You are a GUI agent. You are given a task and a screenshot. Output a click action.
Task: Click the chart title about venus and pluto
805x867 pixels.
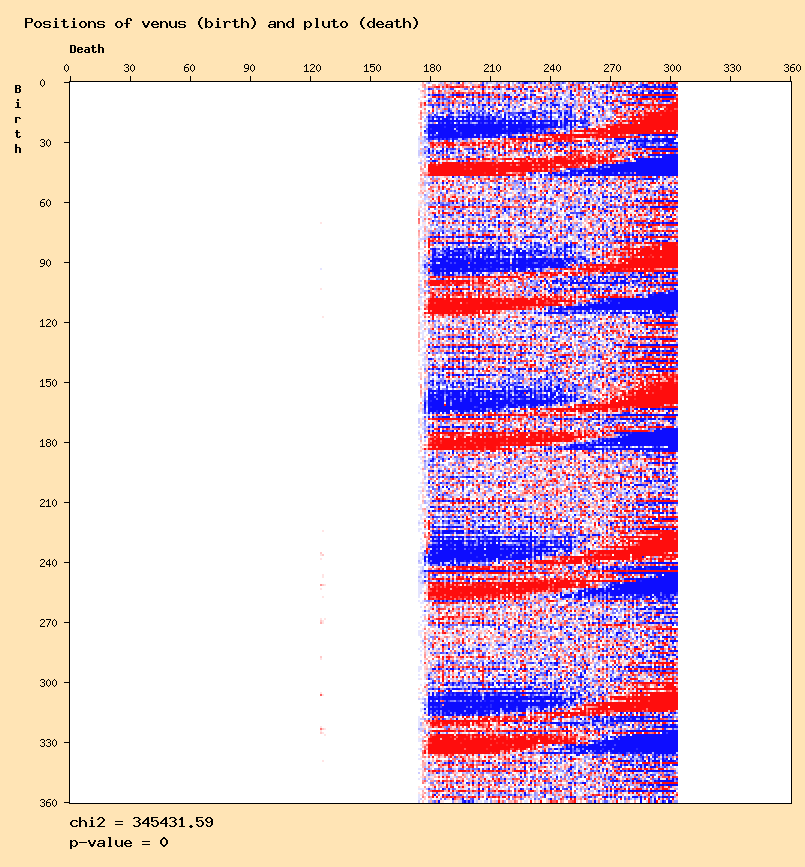(221, 23)
